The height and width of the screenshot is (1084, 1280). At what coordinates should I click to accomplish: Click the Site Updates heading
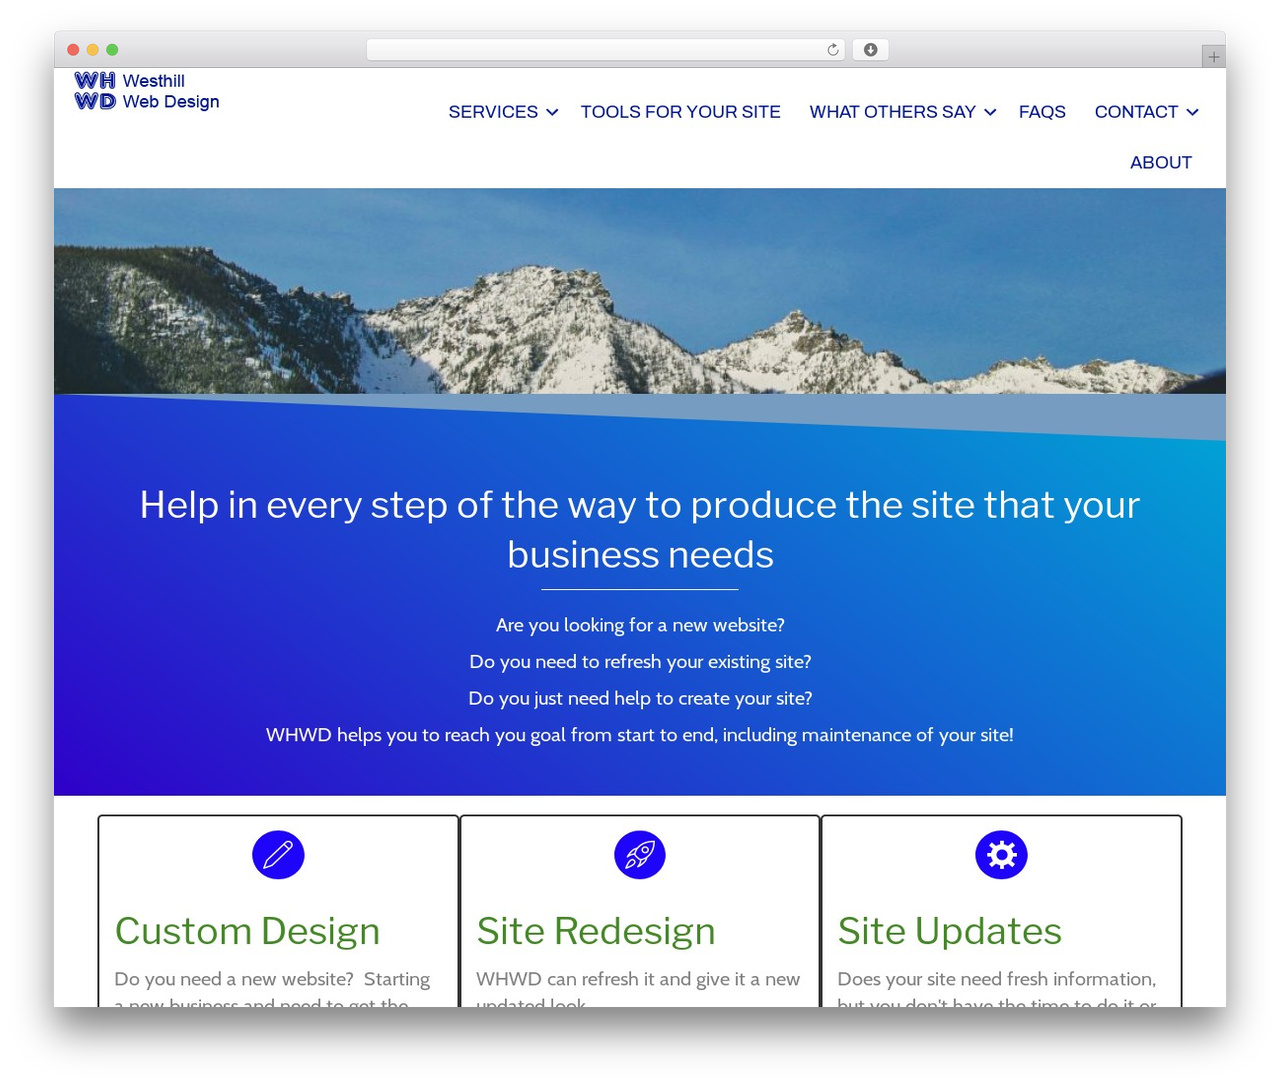tap(949, 931)
